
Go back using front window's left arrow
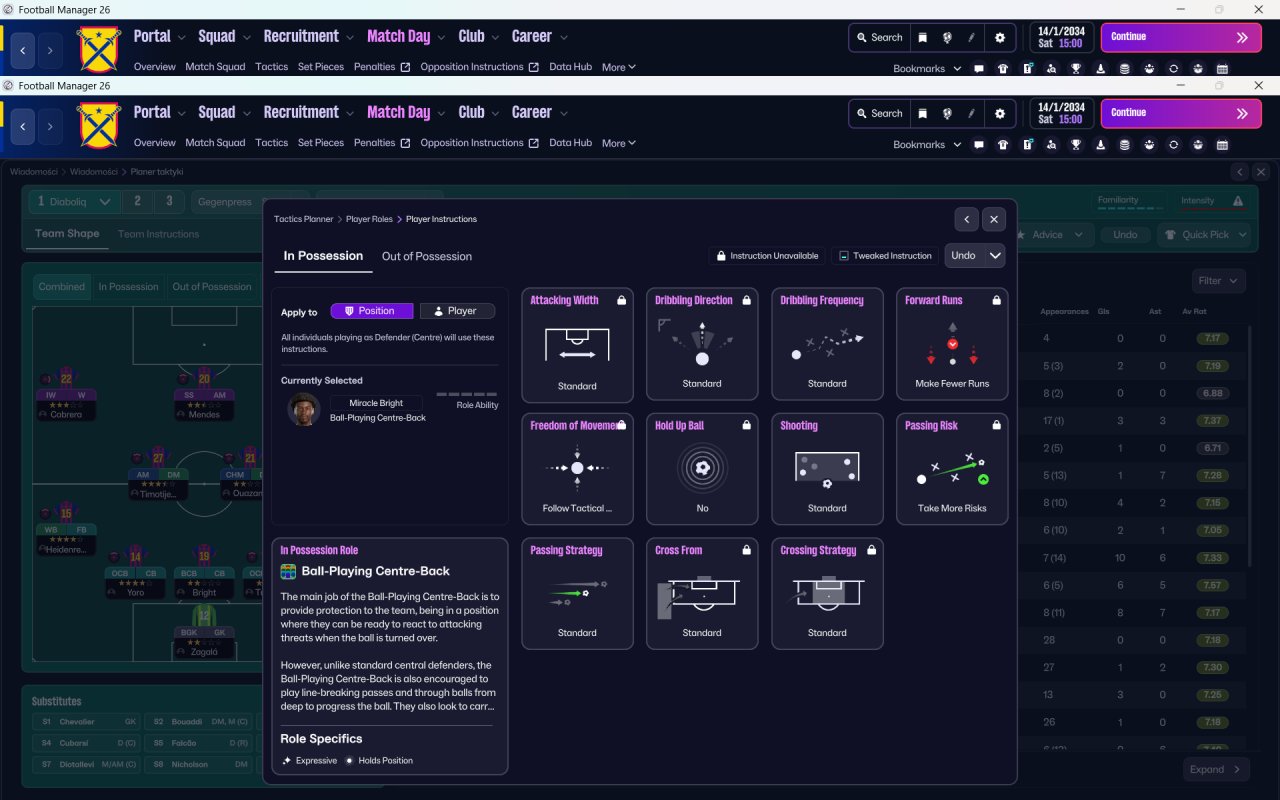pos(23,126)
